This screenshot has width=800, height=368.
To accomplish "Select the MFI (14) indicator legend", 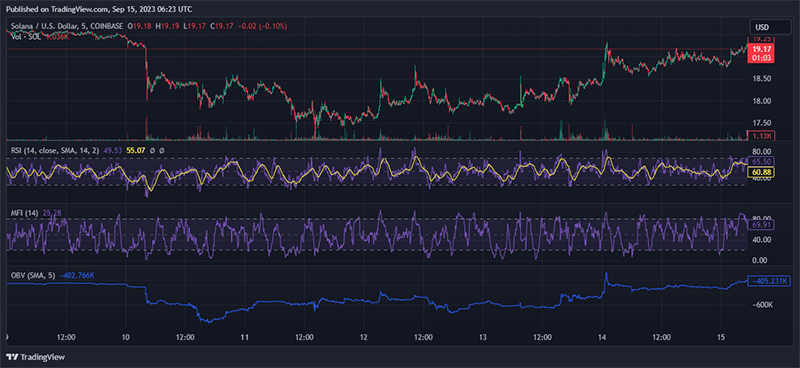I will (23, 212).
